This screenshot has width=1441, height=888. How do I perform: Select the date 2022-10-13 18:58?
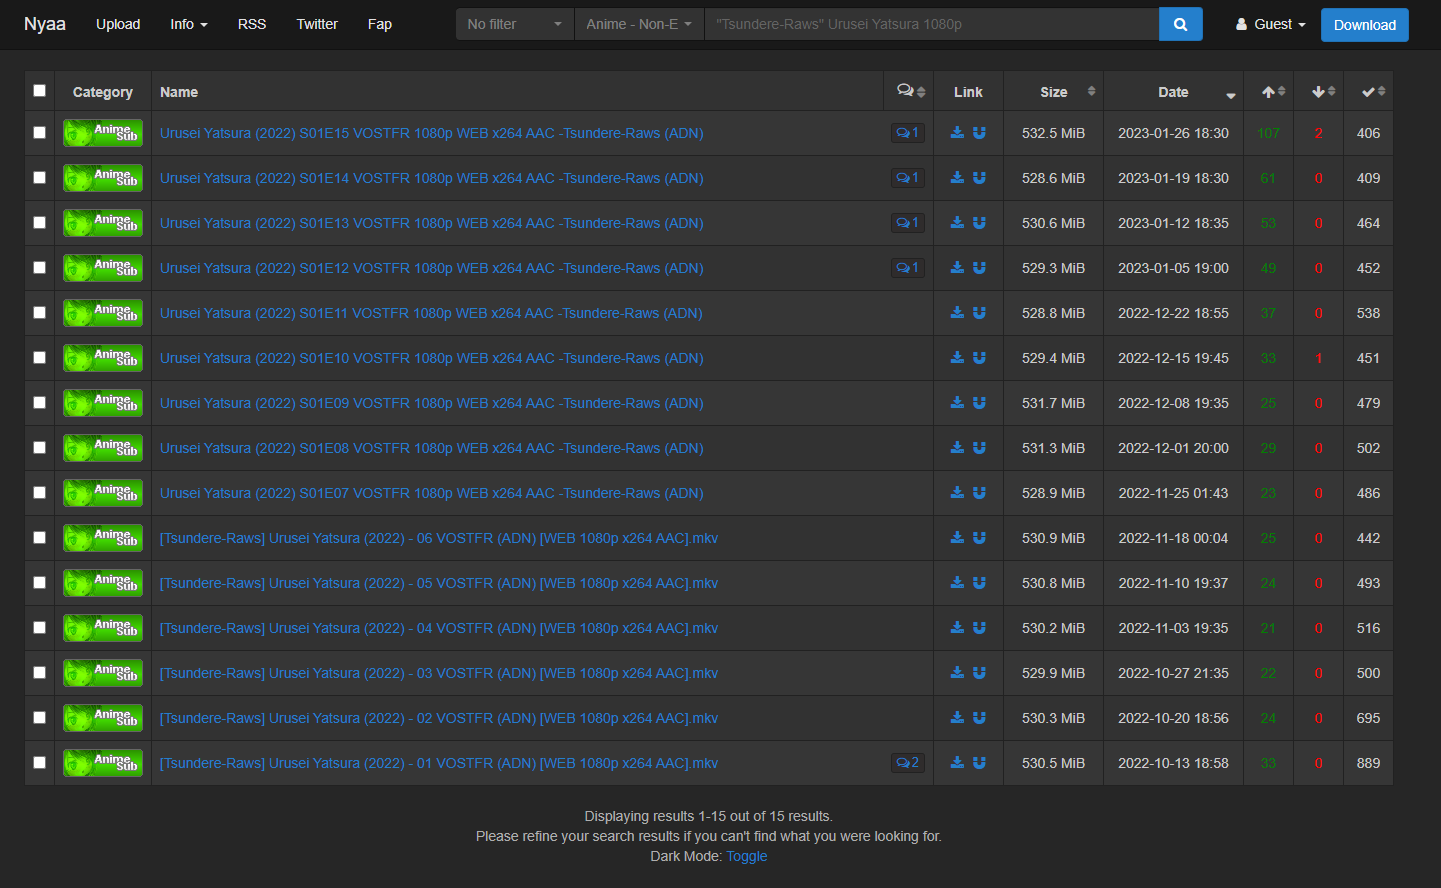pos(1174,763)
